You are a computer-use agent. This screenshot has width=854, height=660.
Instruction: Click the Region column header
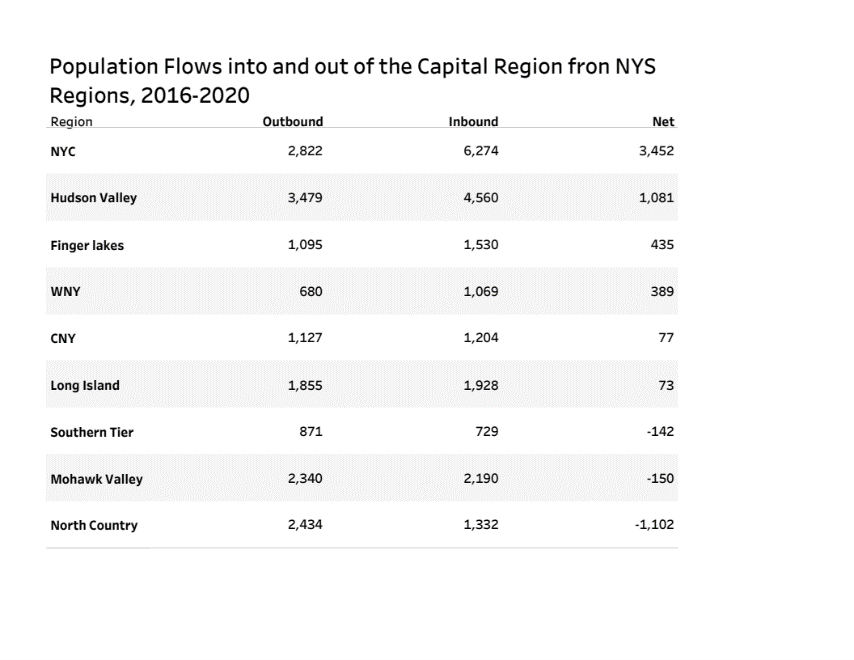71,122
